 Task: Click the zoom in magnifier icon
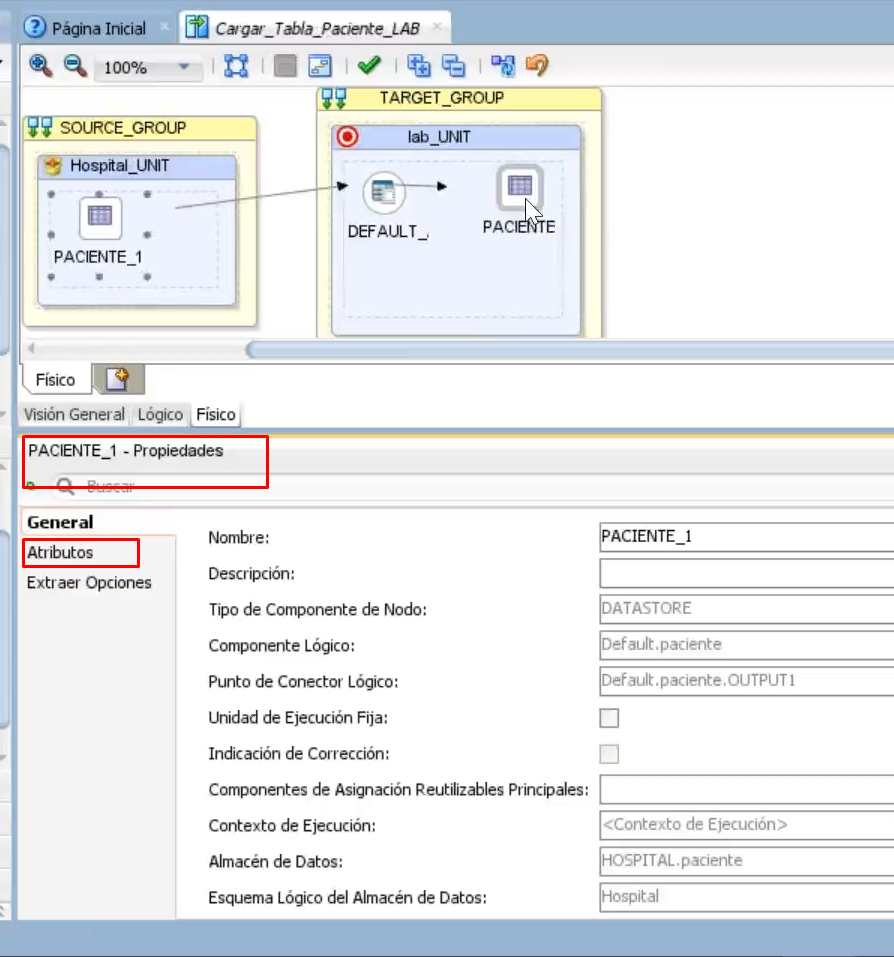40,65
